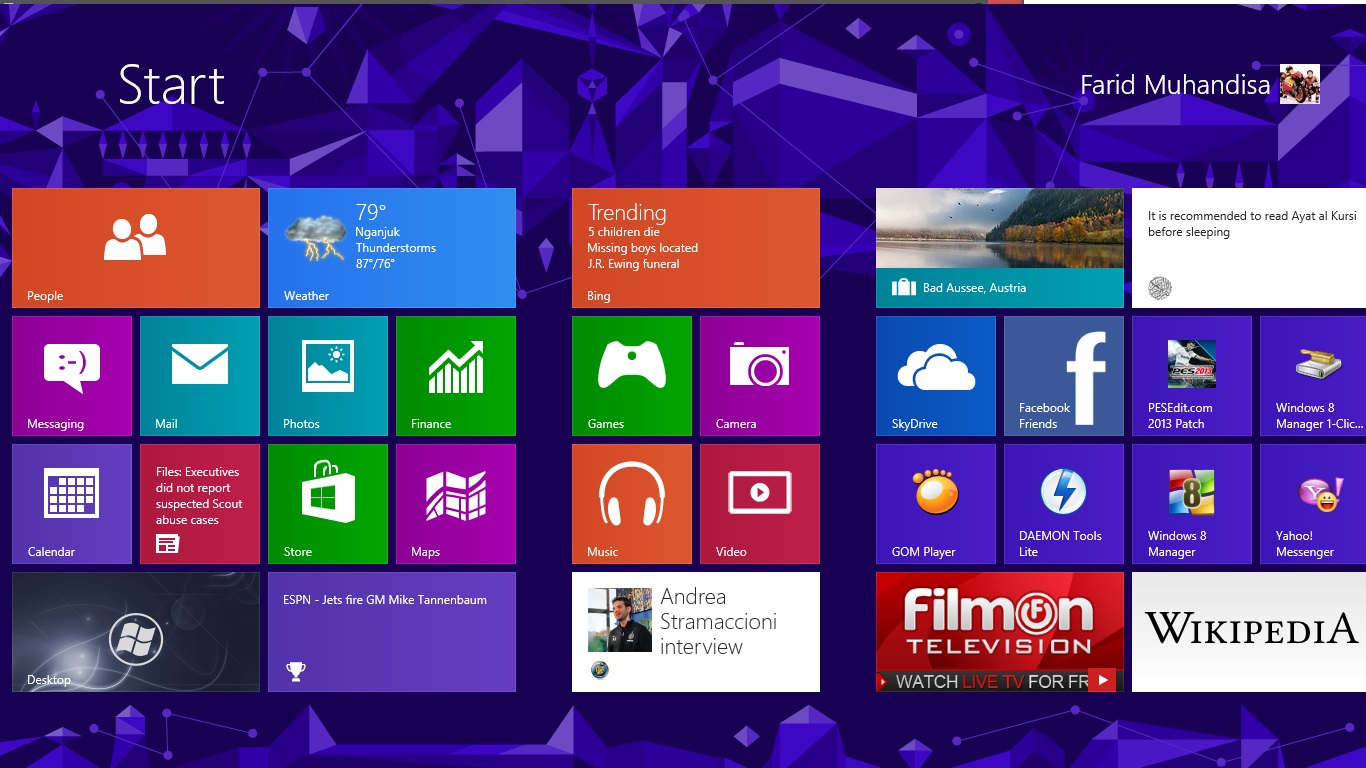Launch DAEMON Tools Lite

pyautogui.click(x=1064, y=503)
